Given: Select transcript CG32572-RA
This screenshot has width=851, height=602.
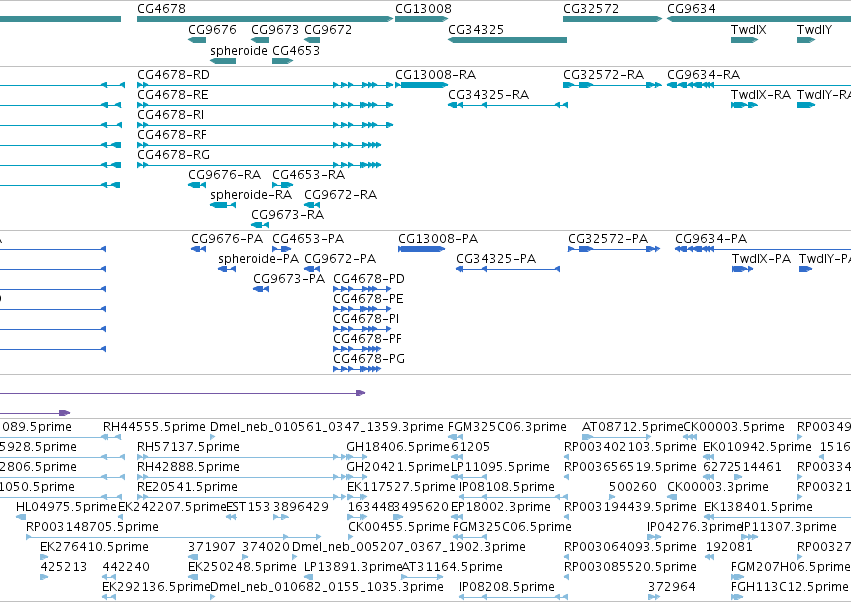Looking at the screenshot, I should (x=604, y=75).
